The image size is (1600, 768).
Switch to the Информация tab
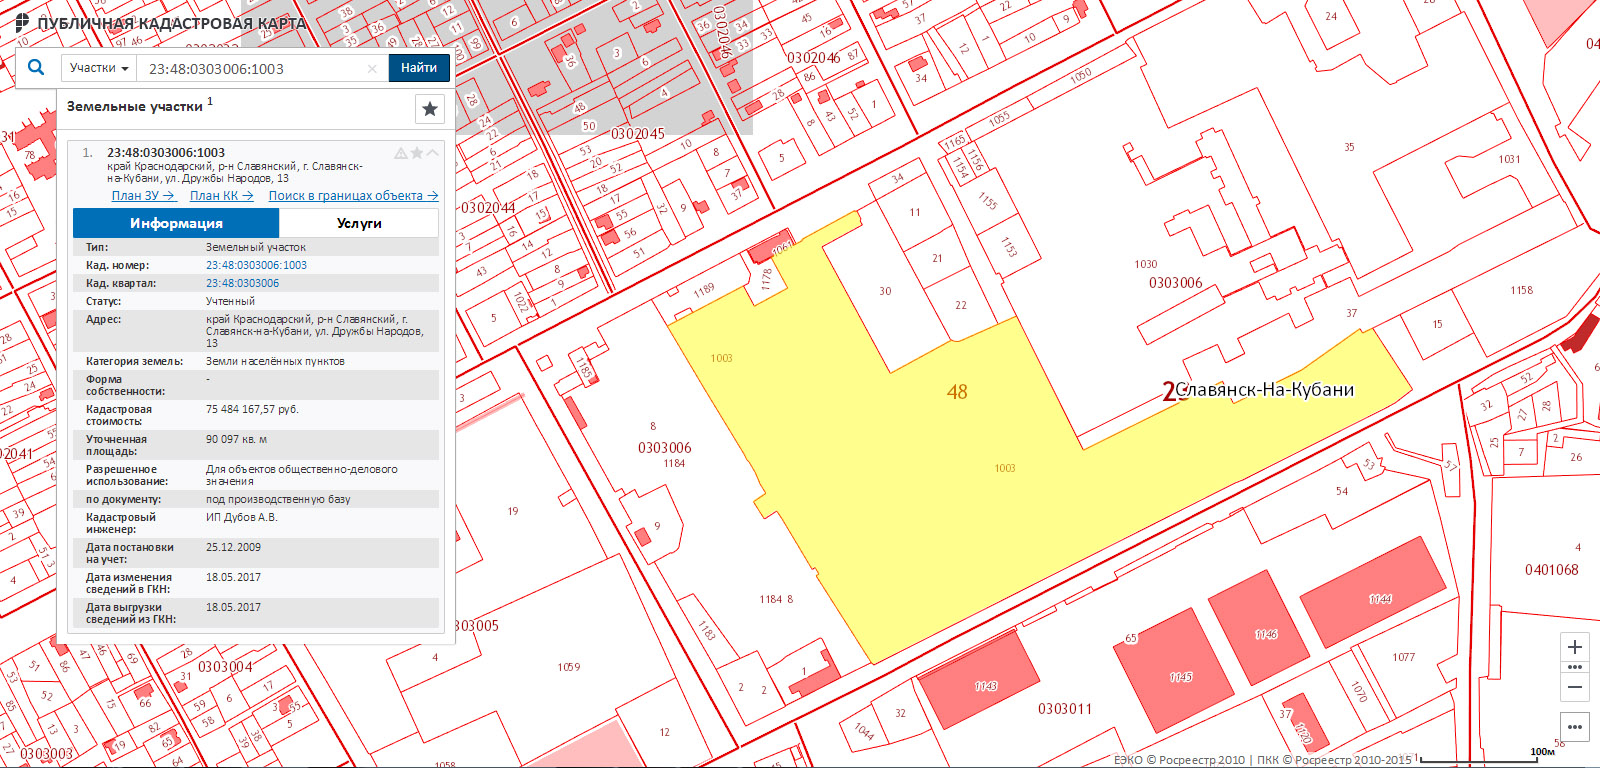(x=176, y=223)
